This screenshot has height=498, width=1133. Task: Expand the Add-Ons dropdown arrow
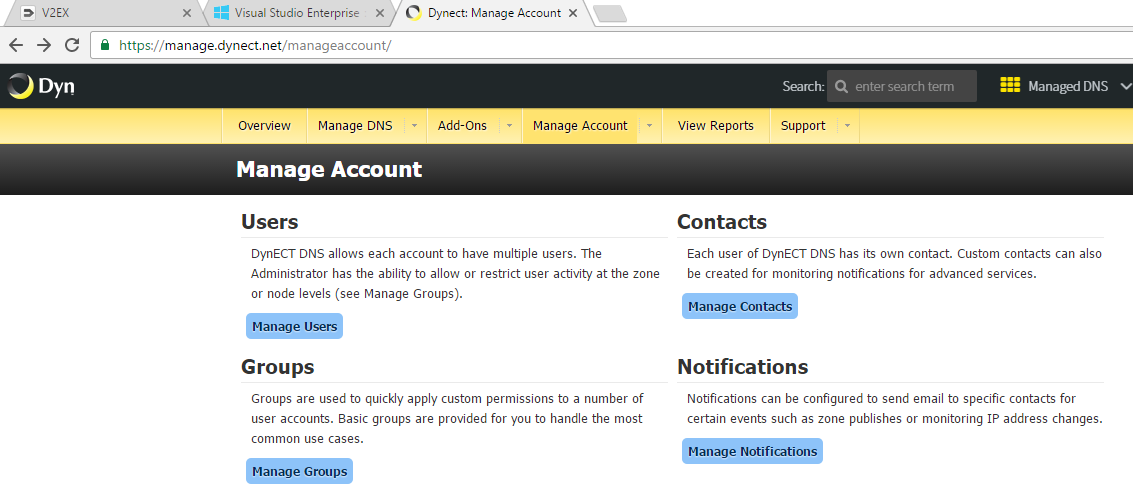(508, 126)
